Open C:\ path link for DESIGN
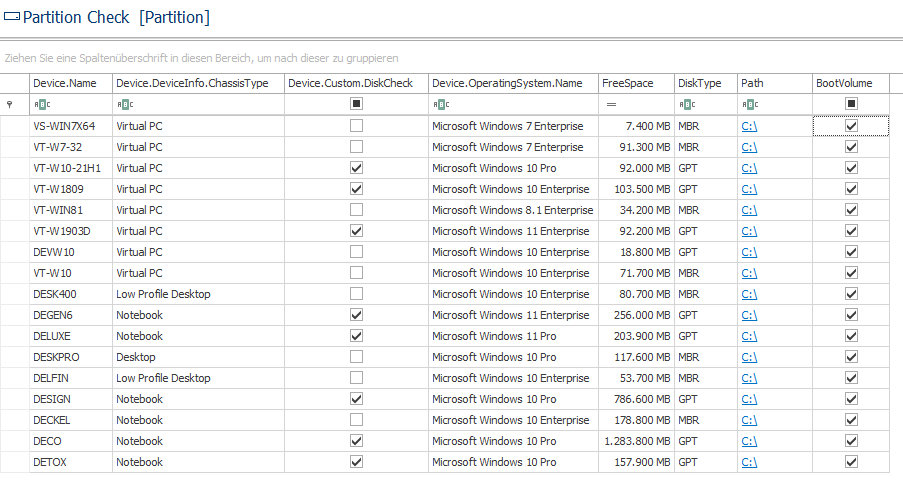 (x=749, y=399)
